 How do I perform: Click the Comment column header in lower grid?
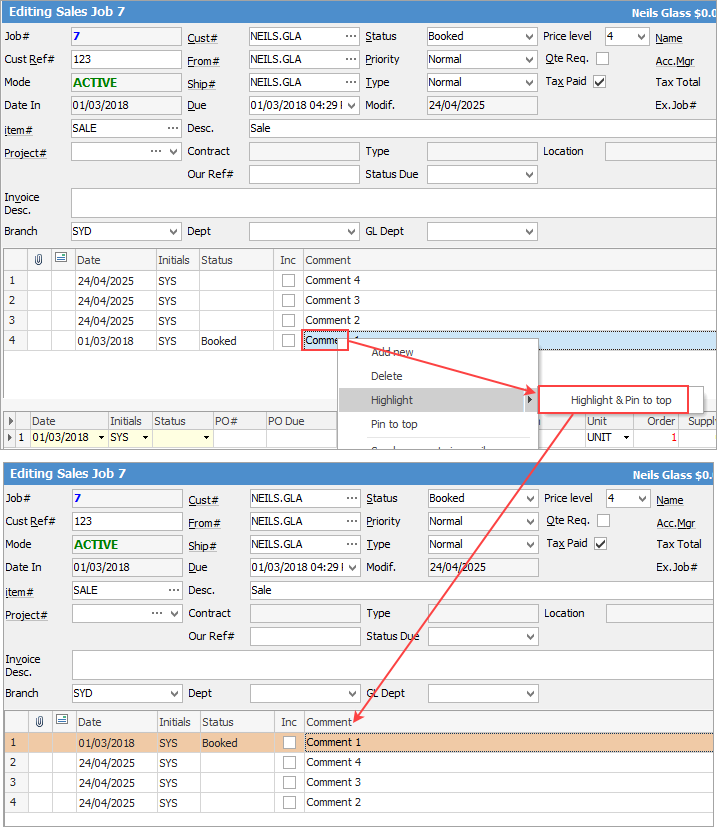pos(329,722)
